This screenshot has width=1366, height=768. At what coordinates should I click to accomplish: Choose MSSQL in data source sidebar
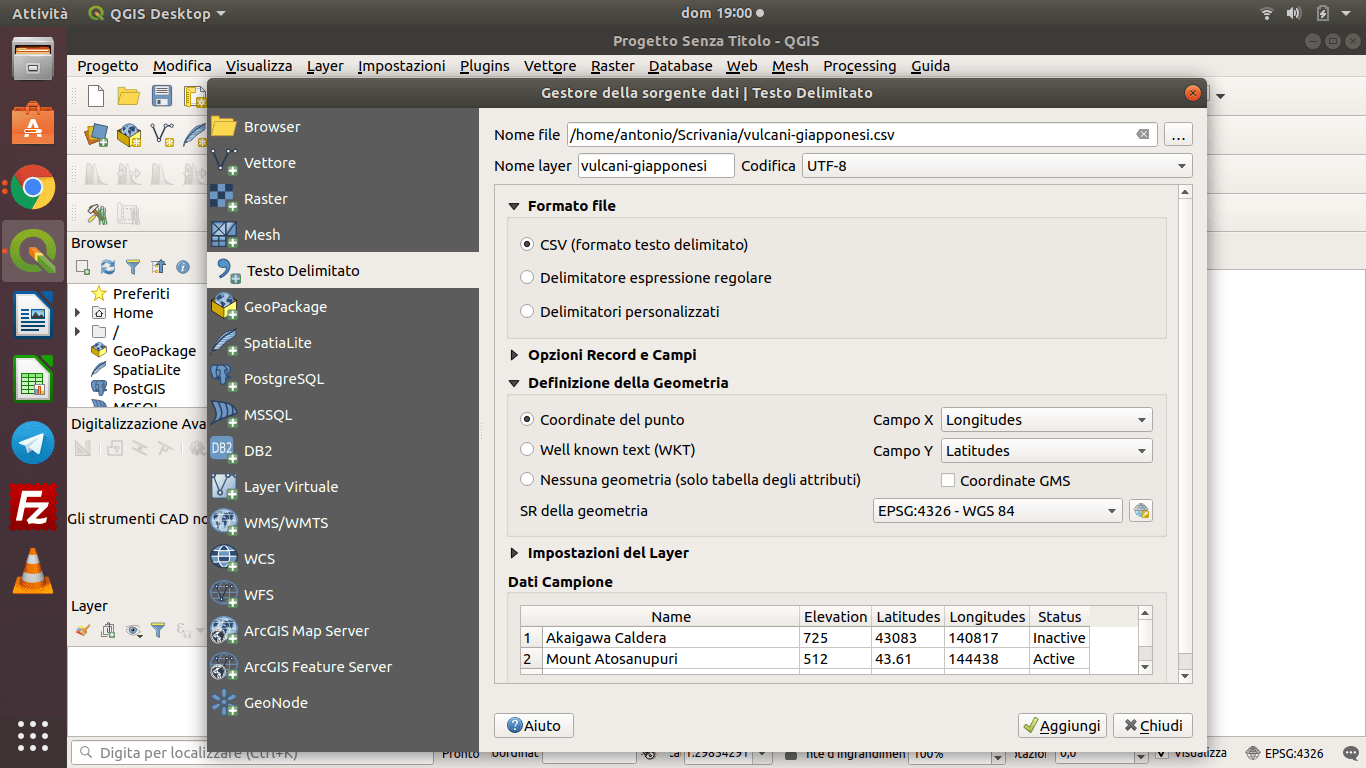coord(343,415)
